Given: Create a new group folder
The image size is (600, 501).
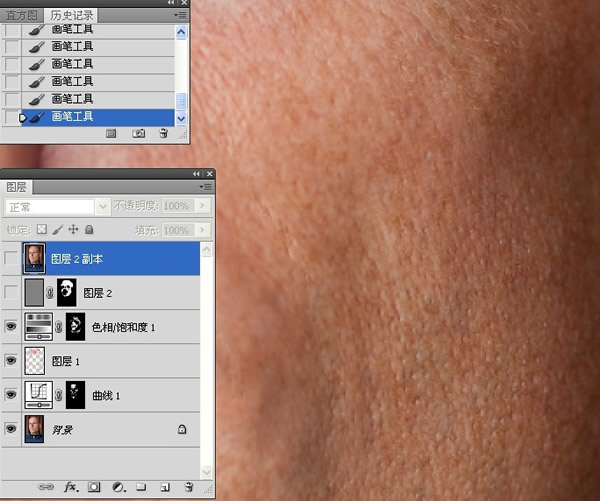Looking at the screenshot, I should [141, 487].
